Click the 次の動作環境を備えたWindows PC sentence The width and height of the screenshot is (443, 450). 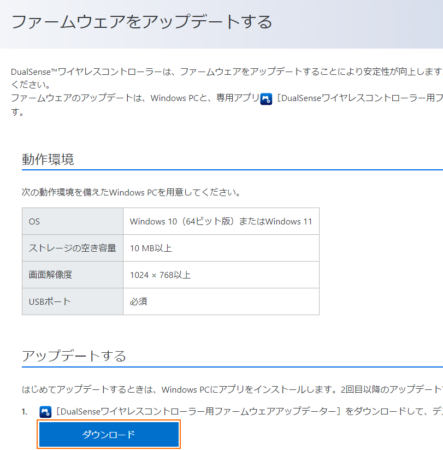[131, 192]
